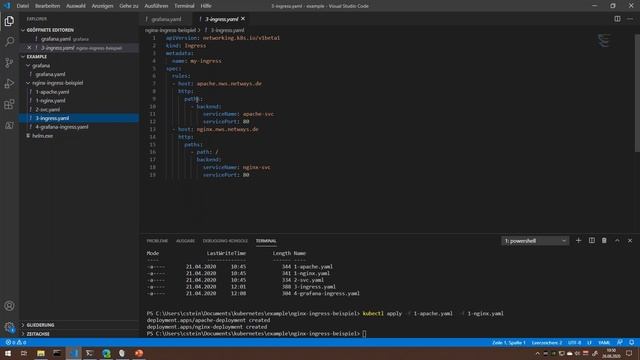
Task: Change encoding via UTF-8 status item
Action: pyautogui.click(x=574, y=342)
